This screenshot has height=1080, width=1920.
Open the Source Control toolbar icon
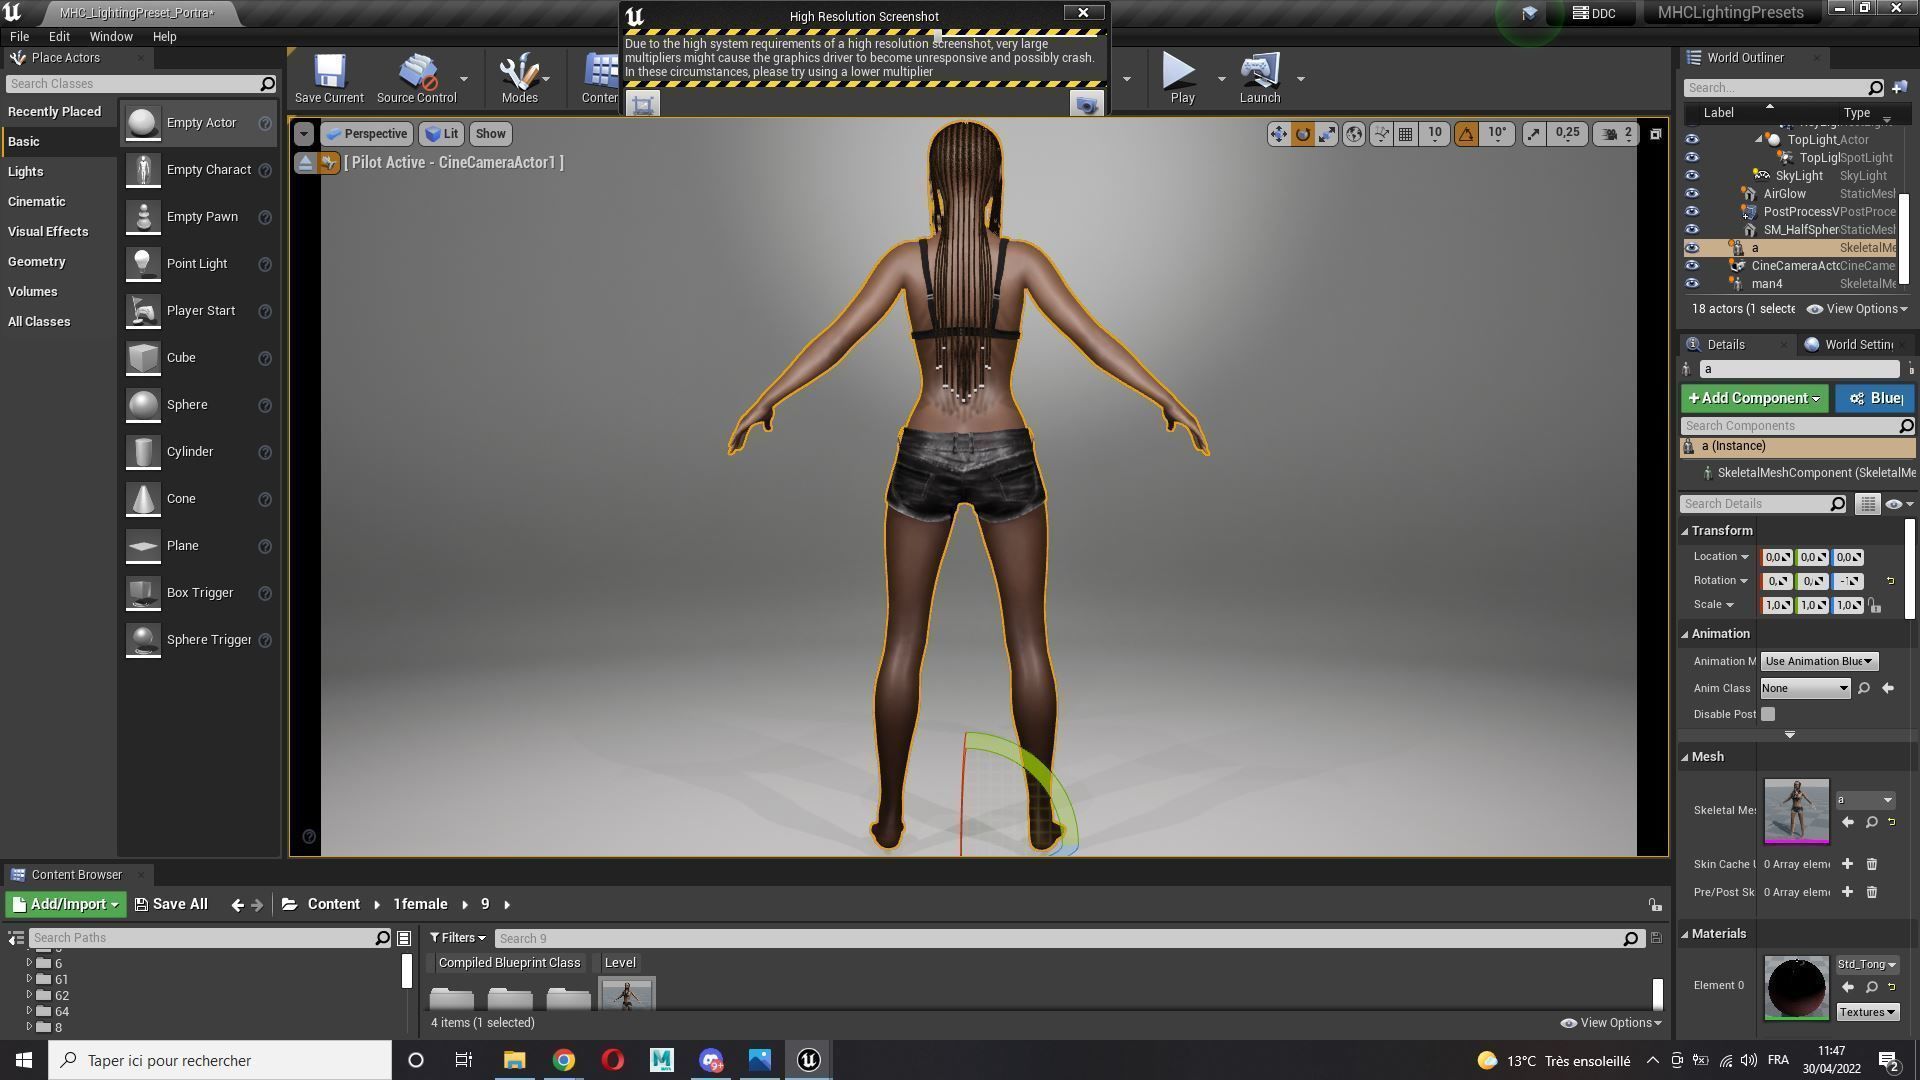[x=416, y=78]
